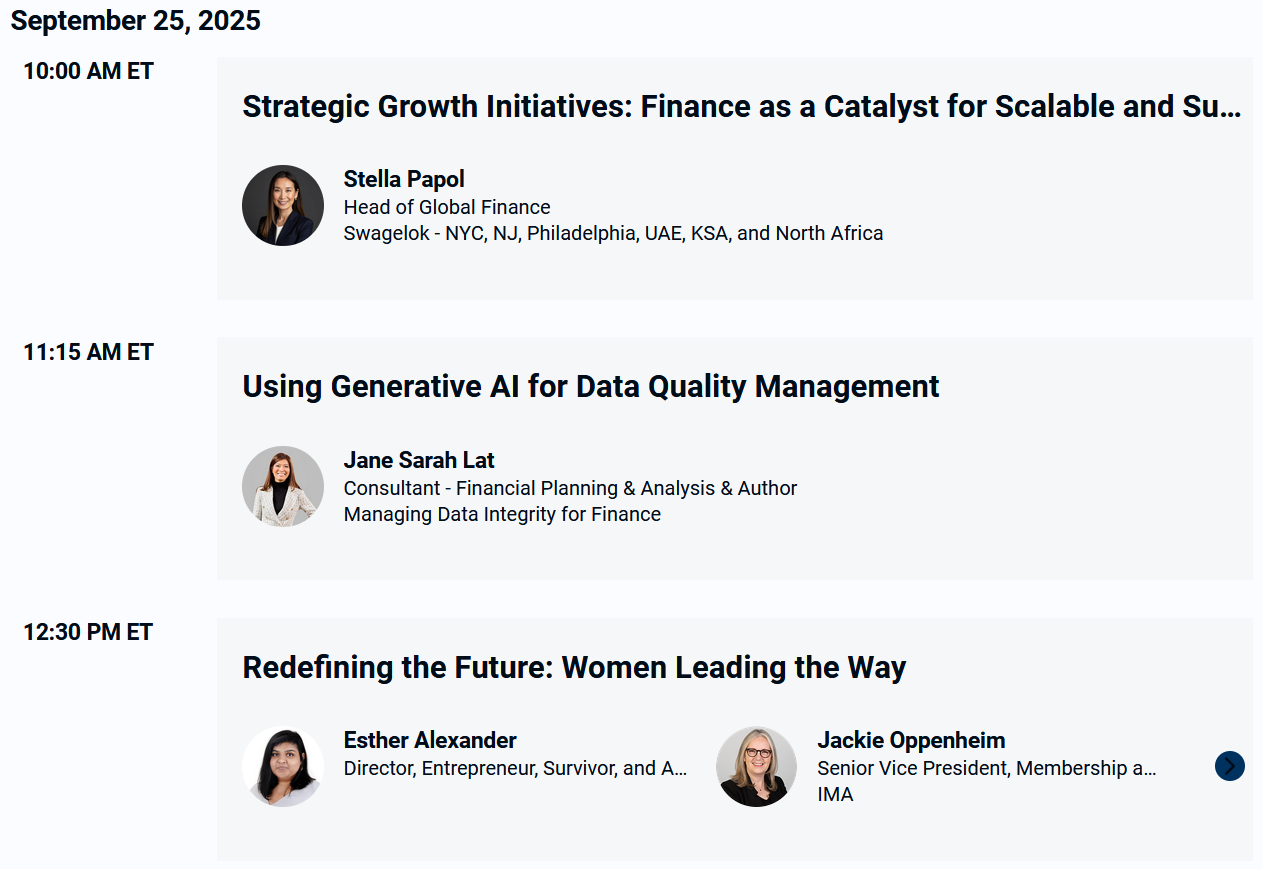
Task: Click the September 25, 2025 date heading
Action: point(136,21)
